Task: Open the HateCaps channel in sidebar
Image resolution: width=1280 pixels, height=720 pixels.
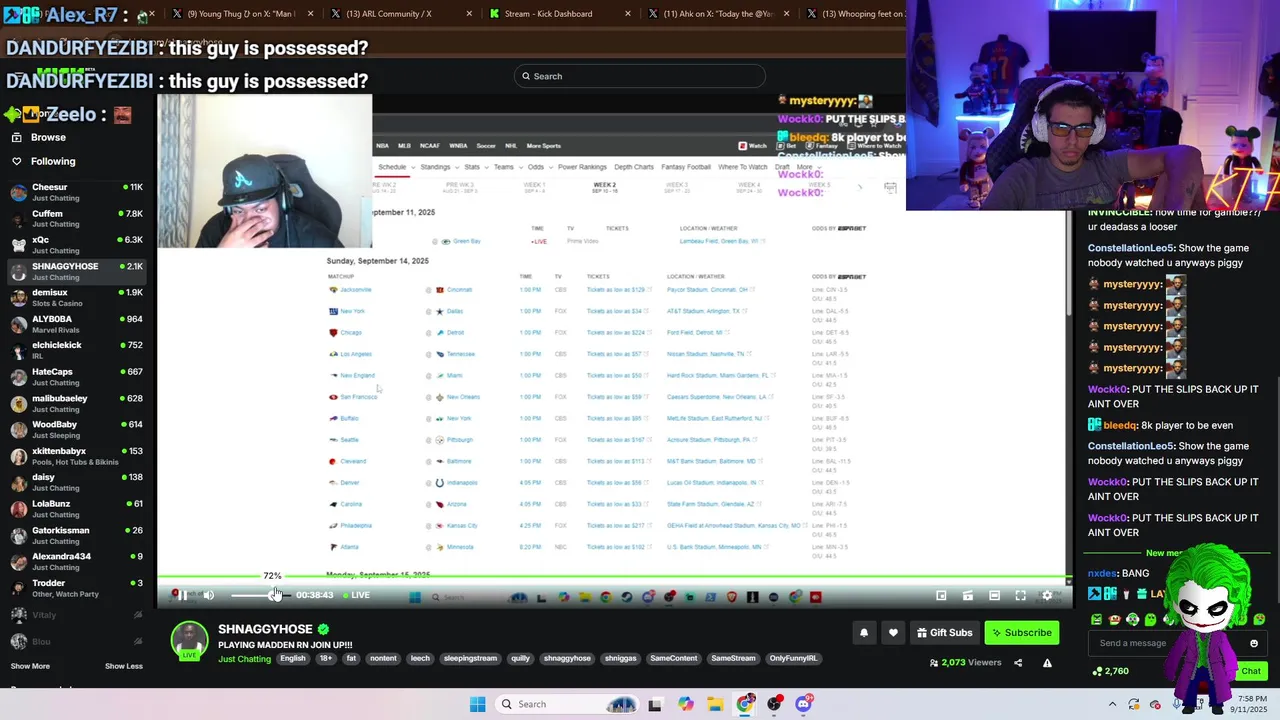Action: pos(78,377)
